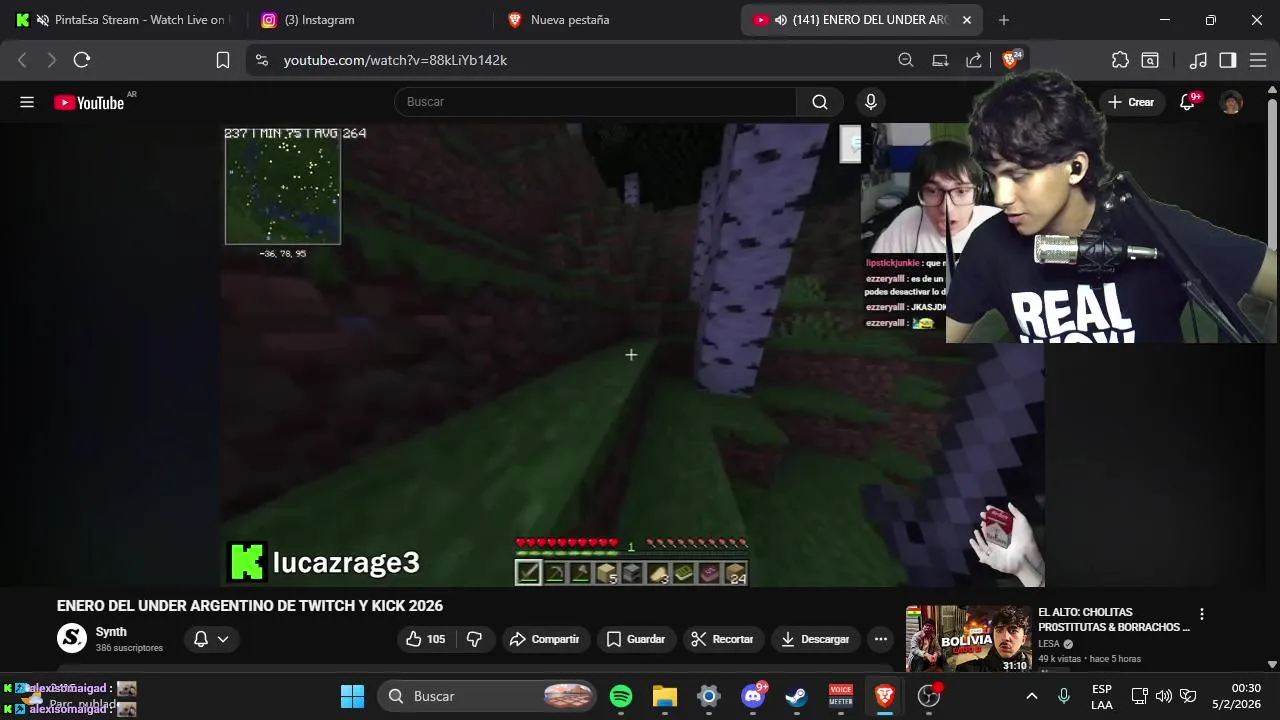The image size is (1280, 720).
Task: Click the Windows taskbar Buscar box
Action: [487, 696]
